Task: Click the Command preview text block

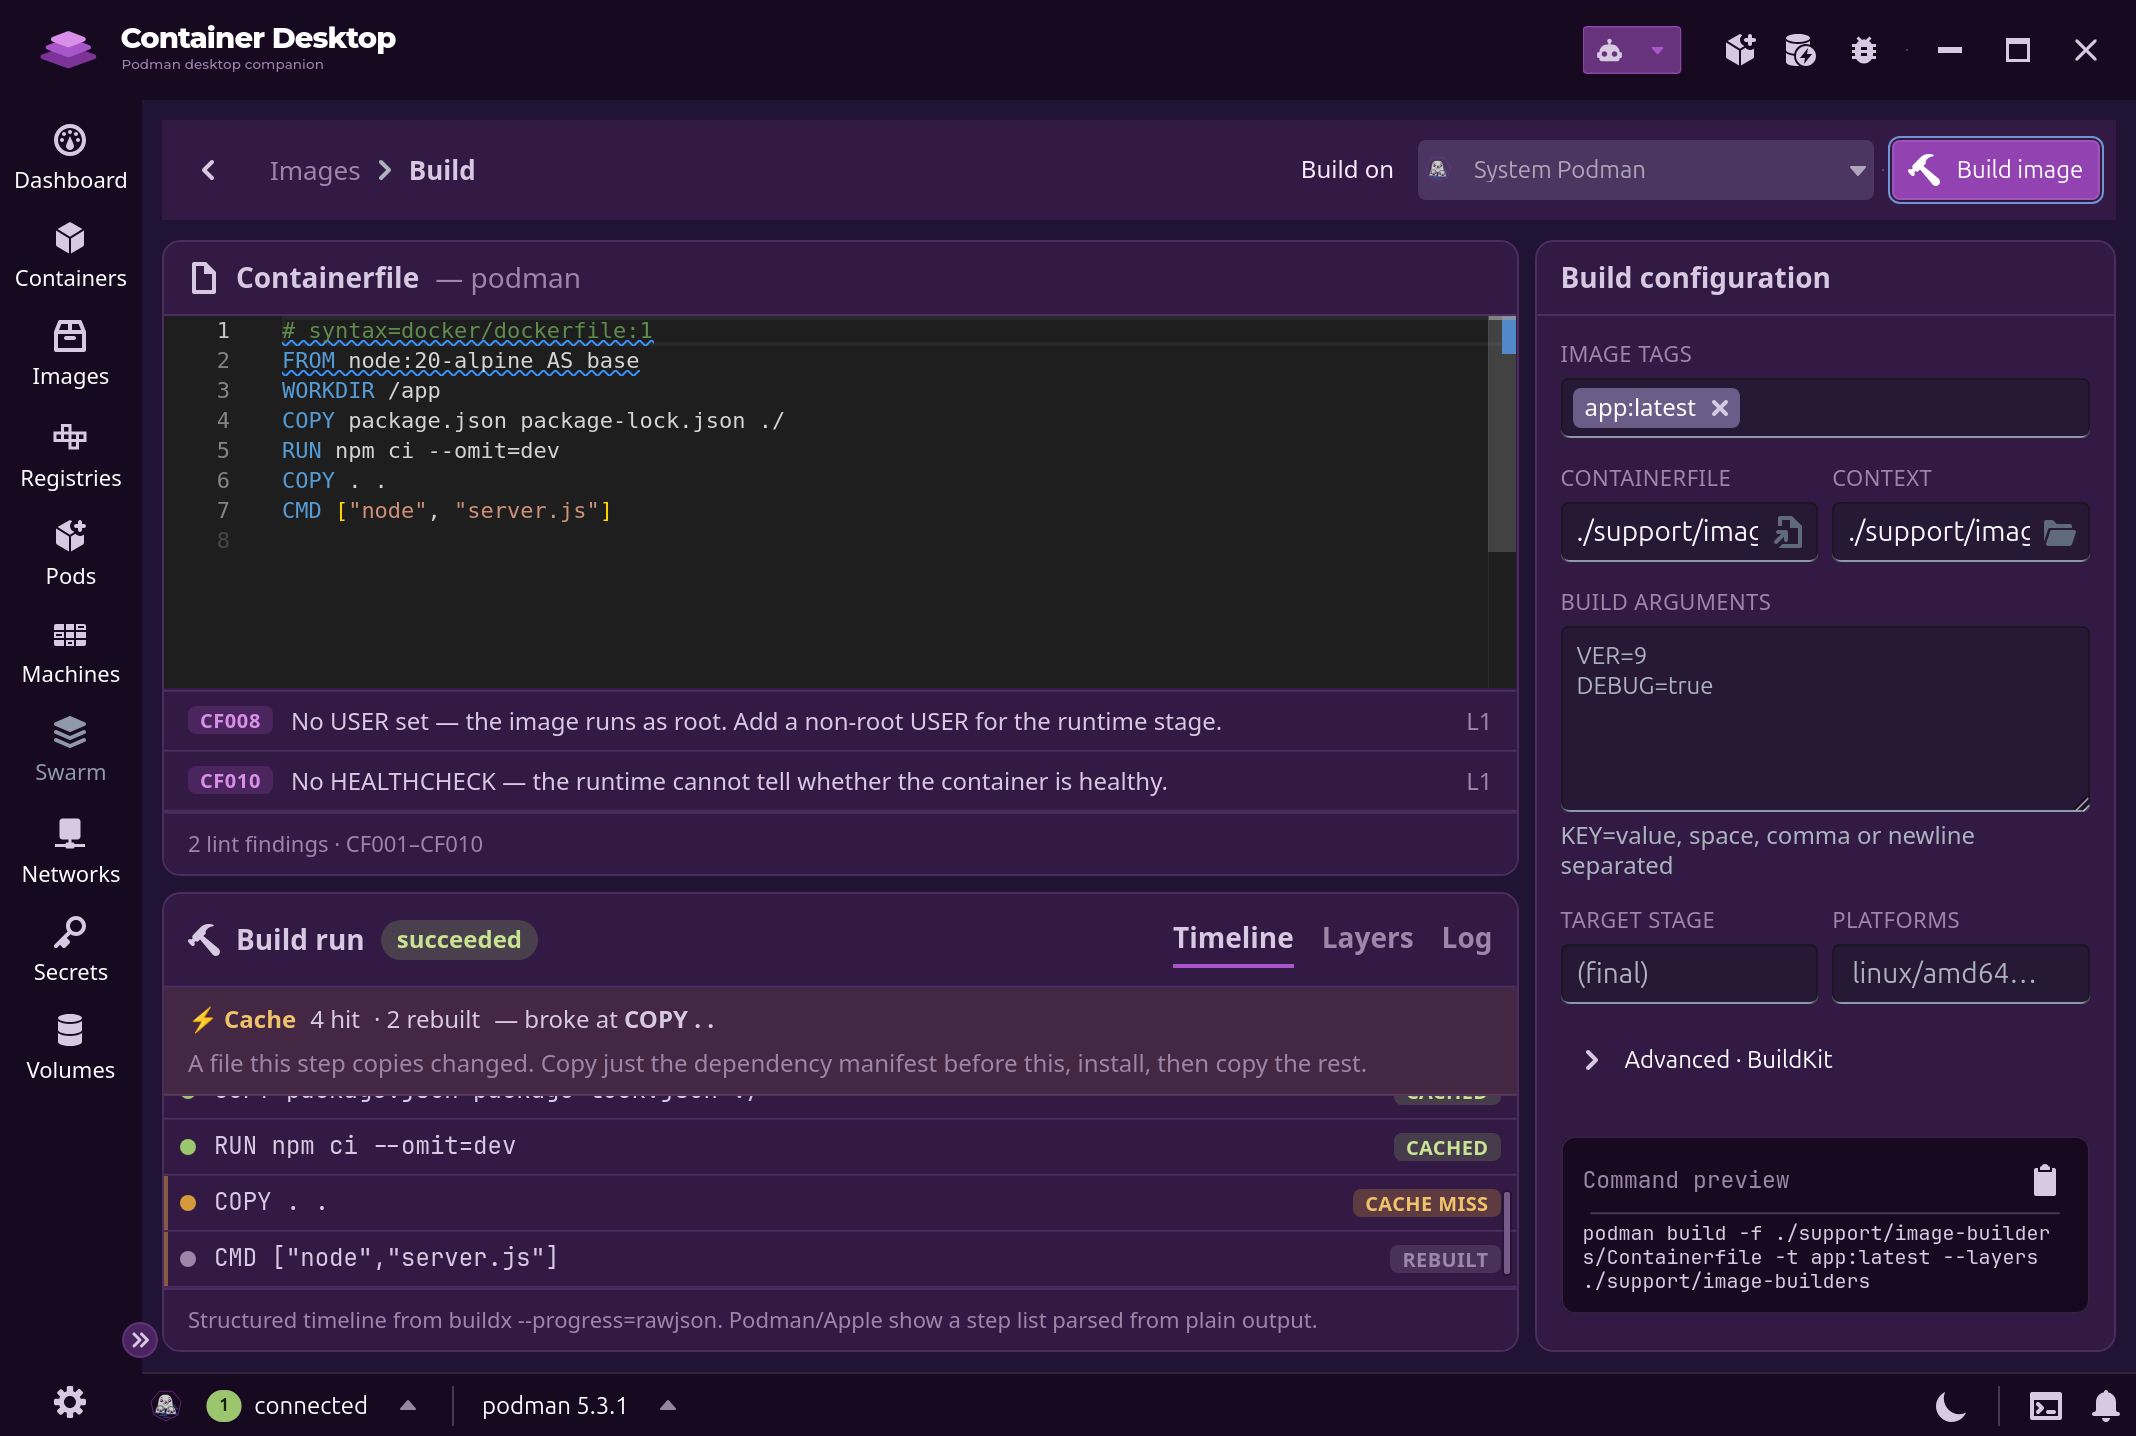Action: pos(1816,1258)
